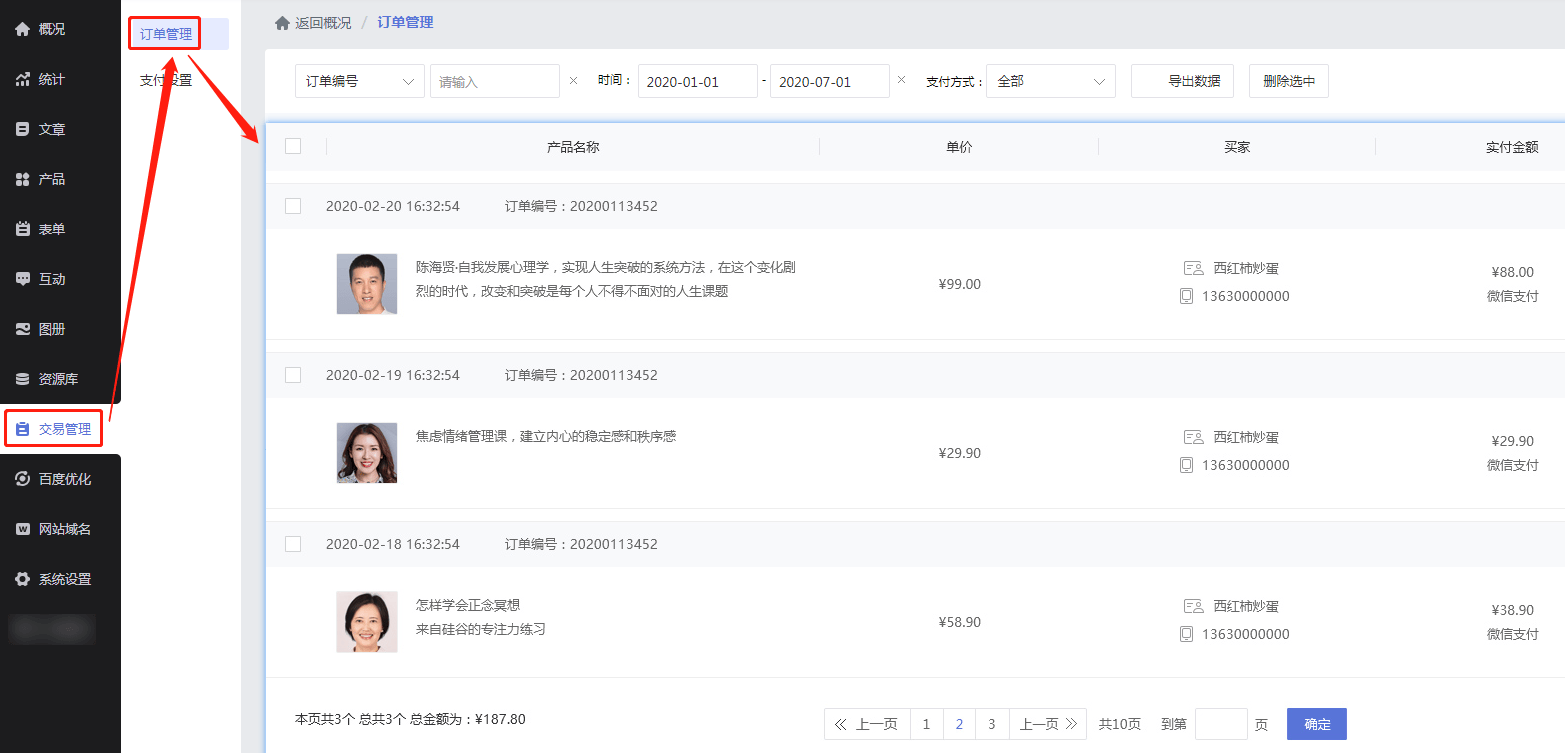Image resolution: width=1565 pixels, height=753 pixels.
Task: Expand the 支付方式 payment method dropdown
Action: [1050, 80]
